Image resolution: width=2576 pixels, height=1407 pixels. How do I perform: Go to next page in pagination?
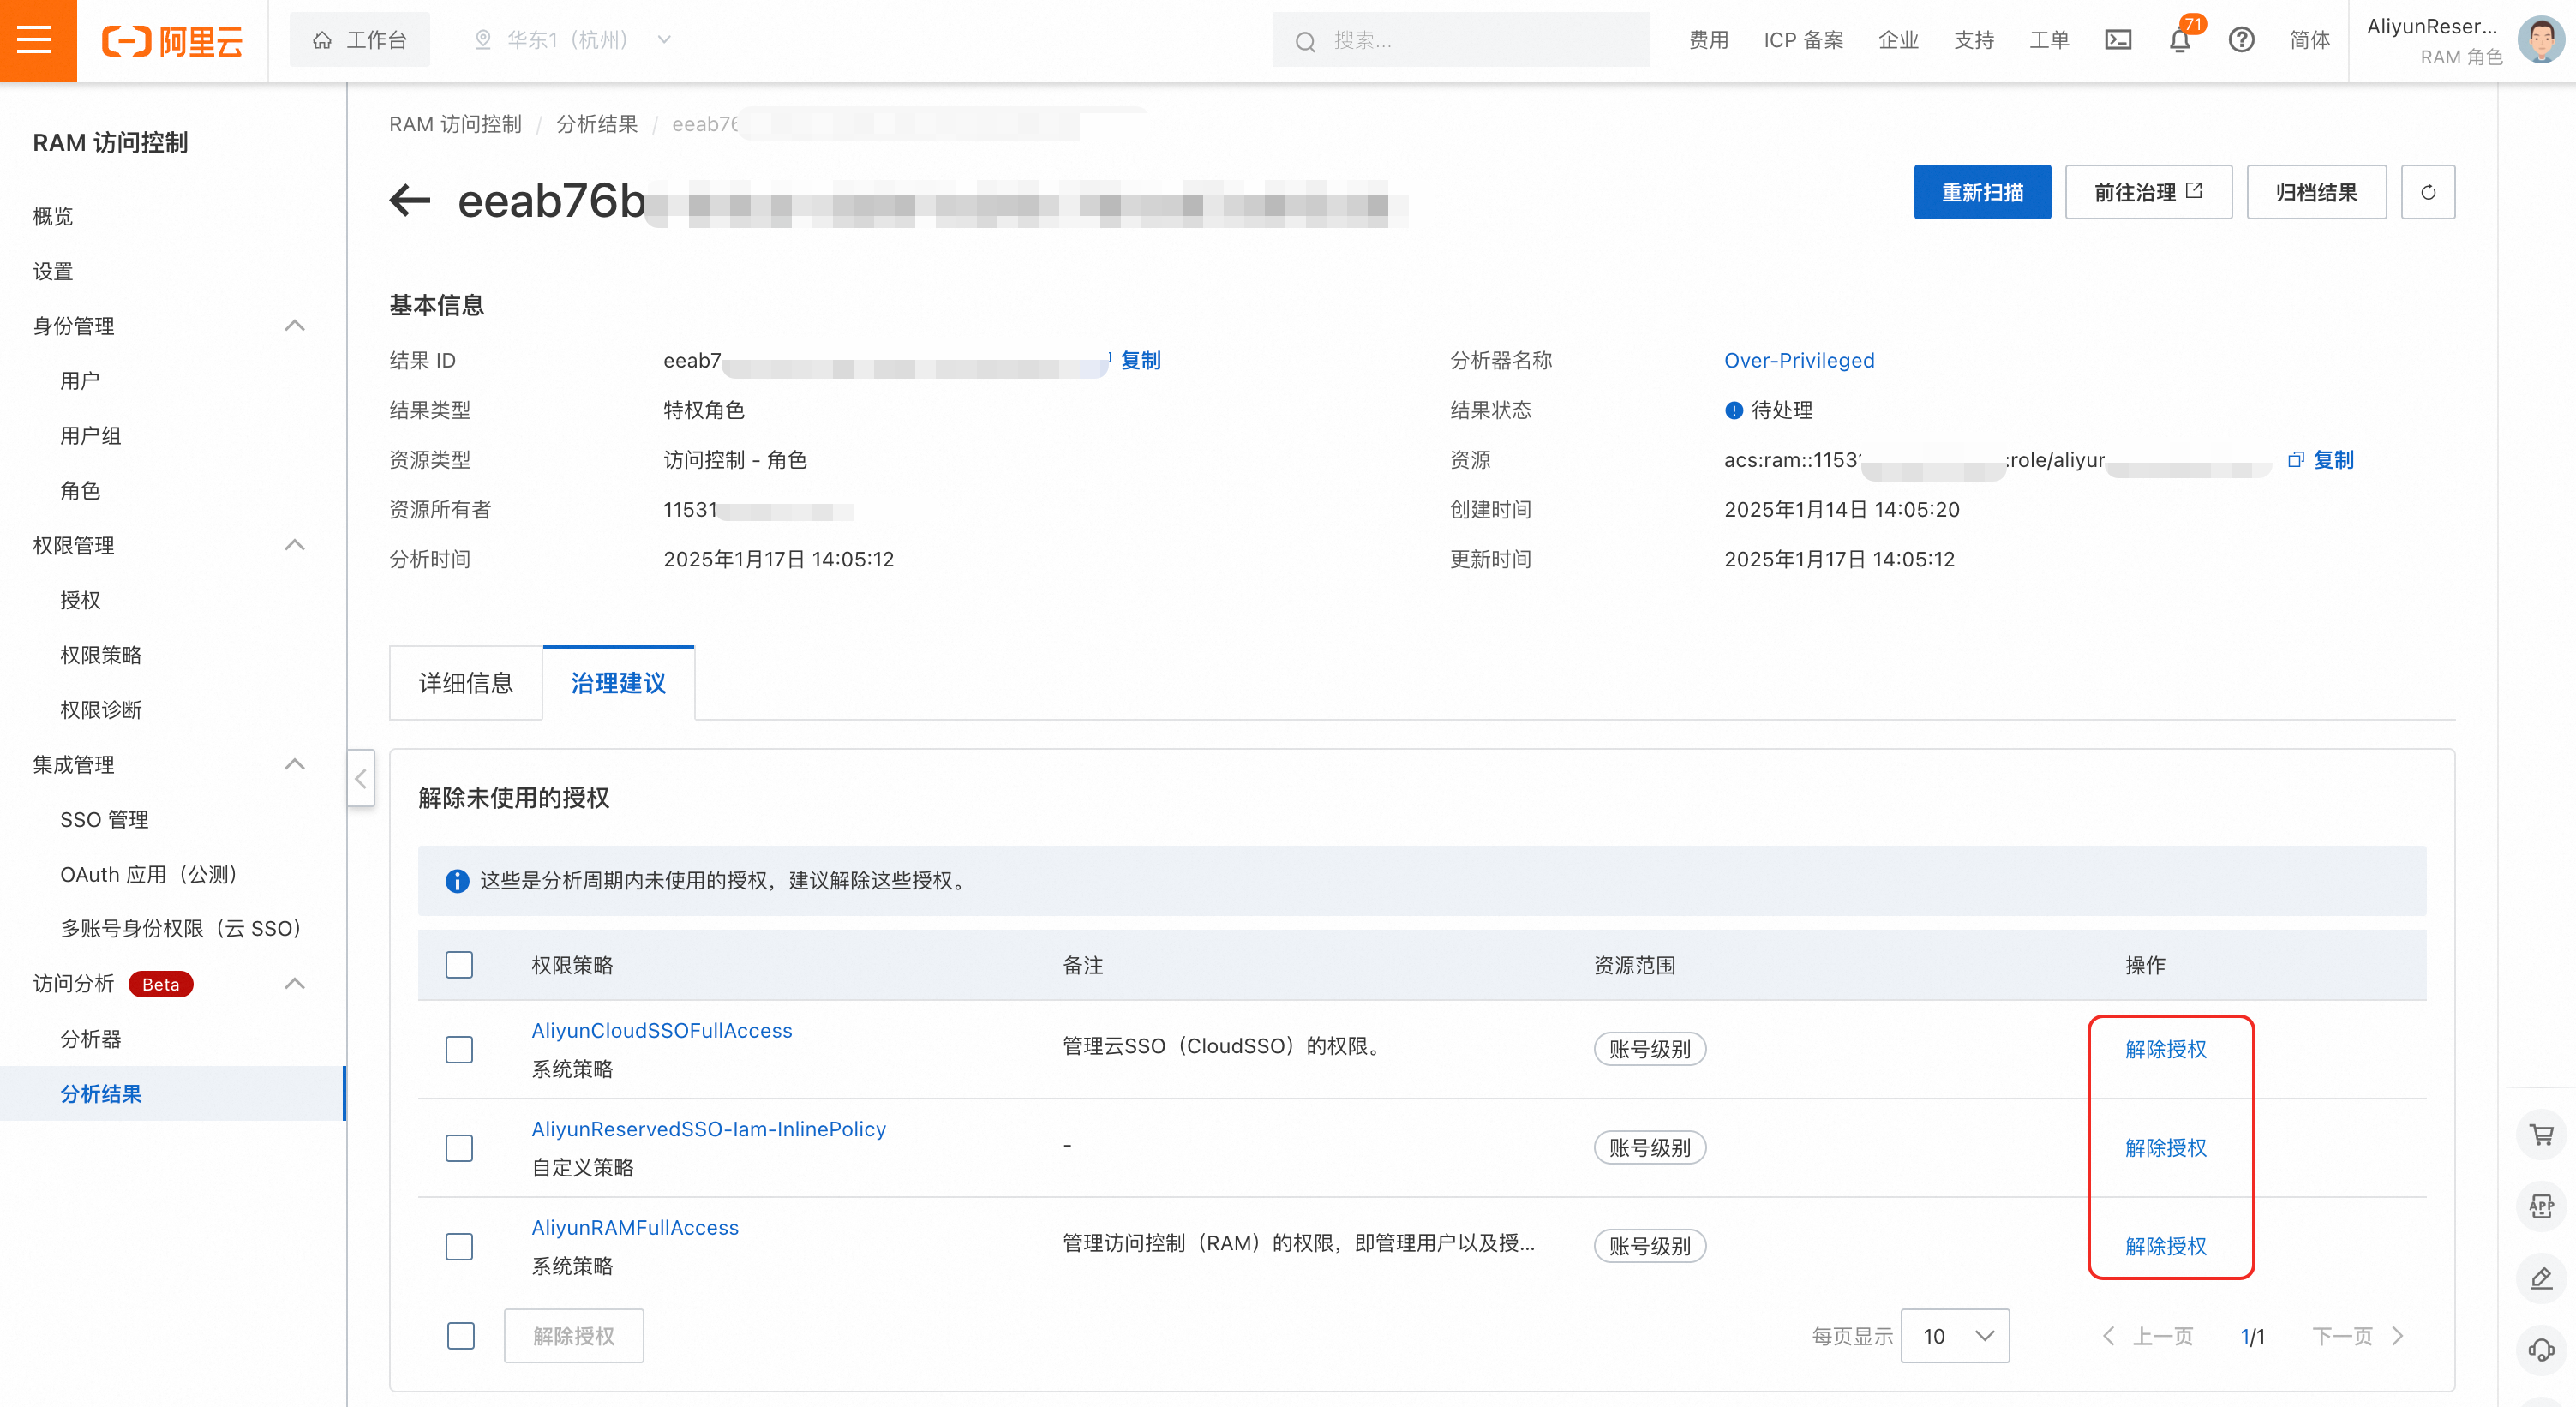click(2358, 1336)
